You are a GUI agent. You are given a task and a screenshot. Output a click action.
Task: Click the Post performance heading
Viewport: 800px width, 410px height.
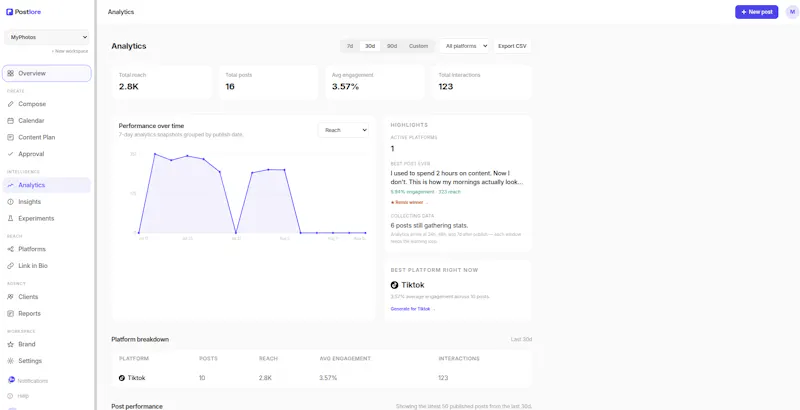pyautogui.click(x=137, y=406)
